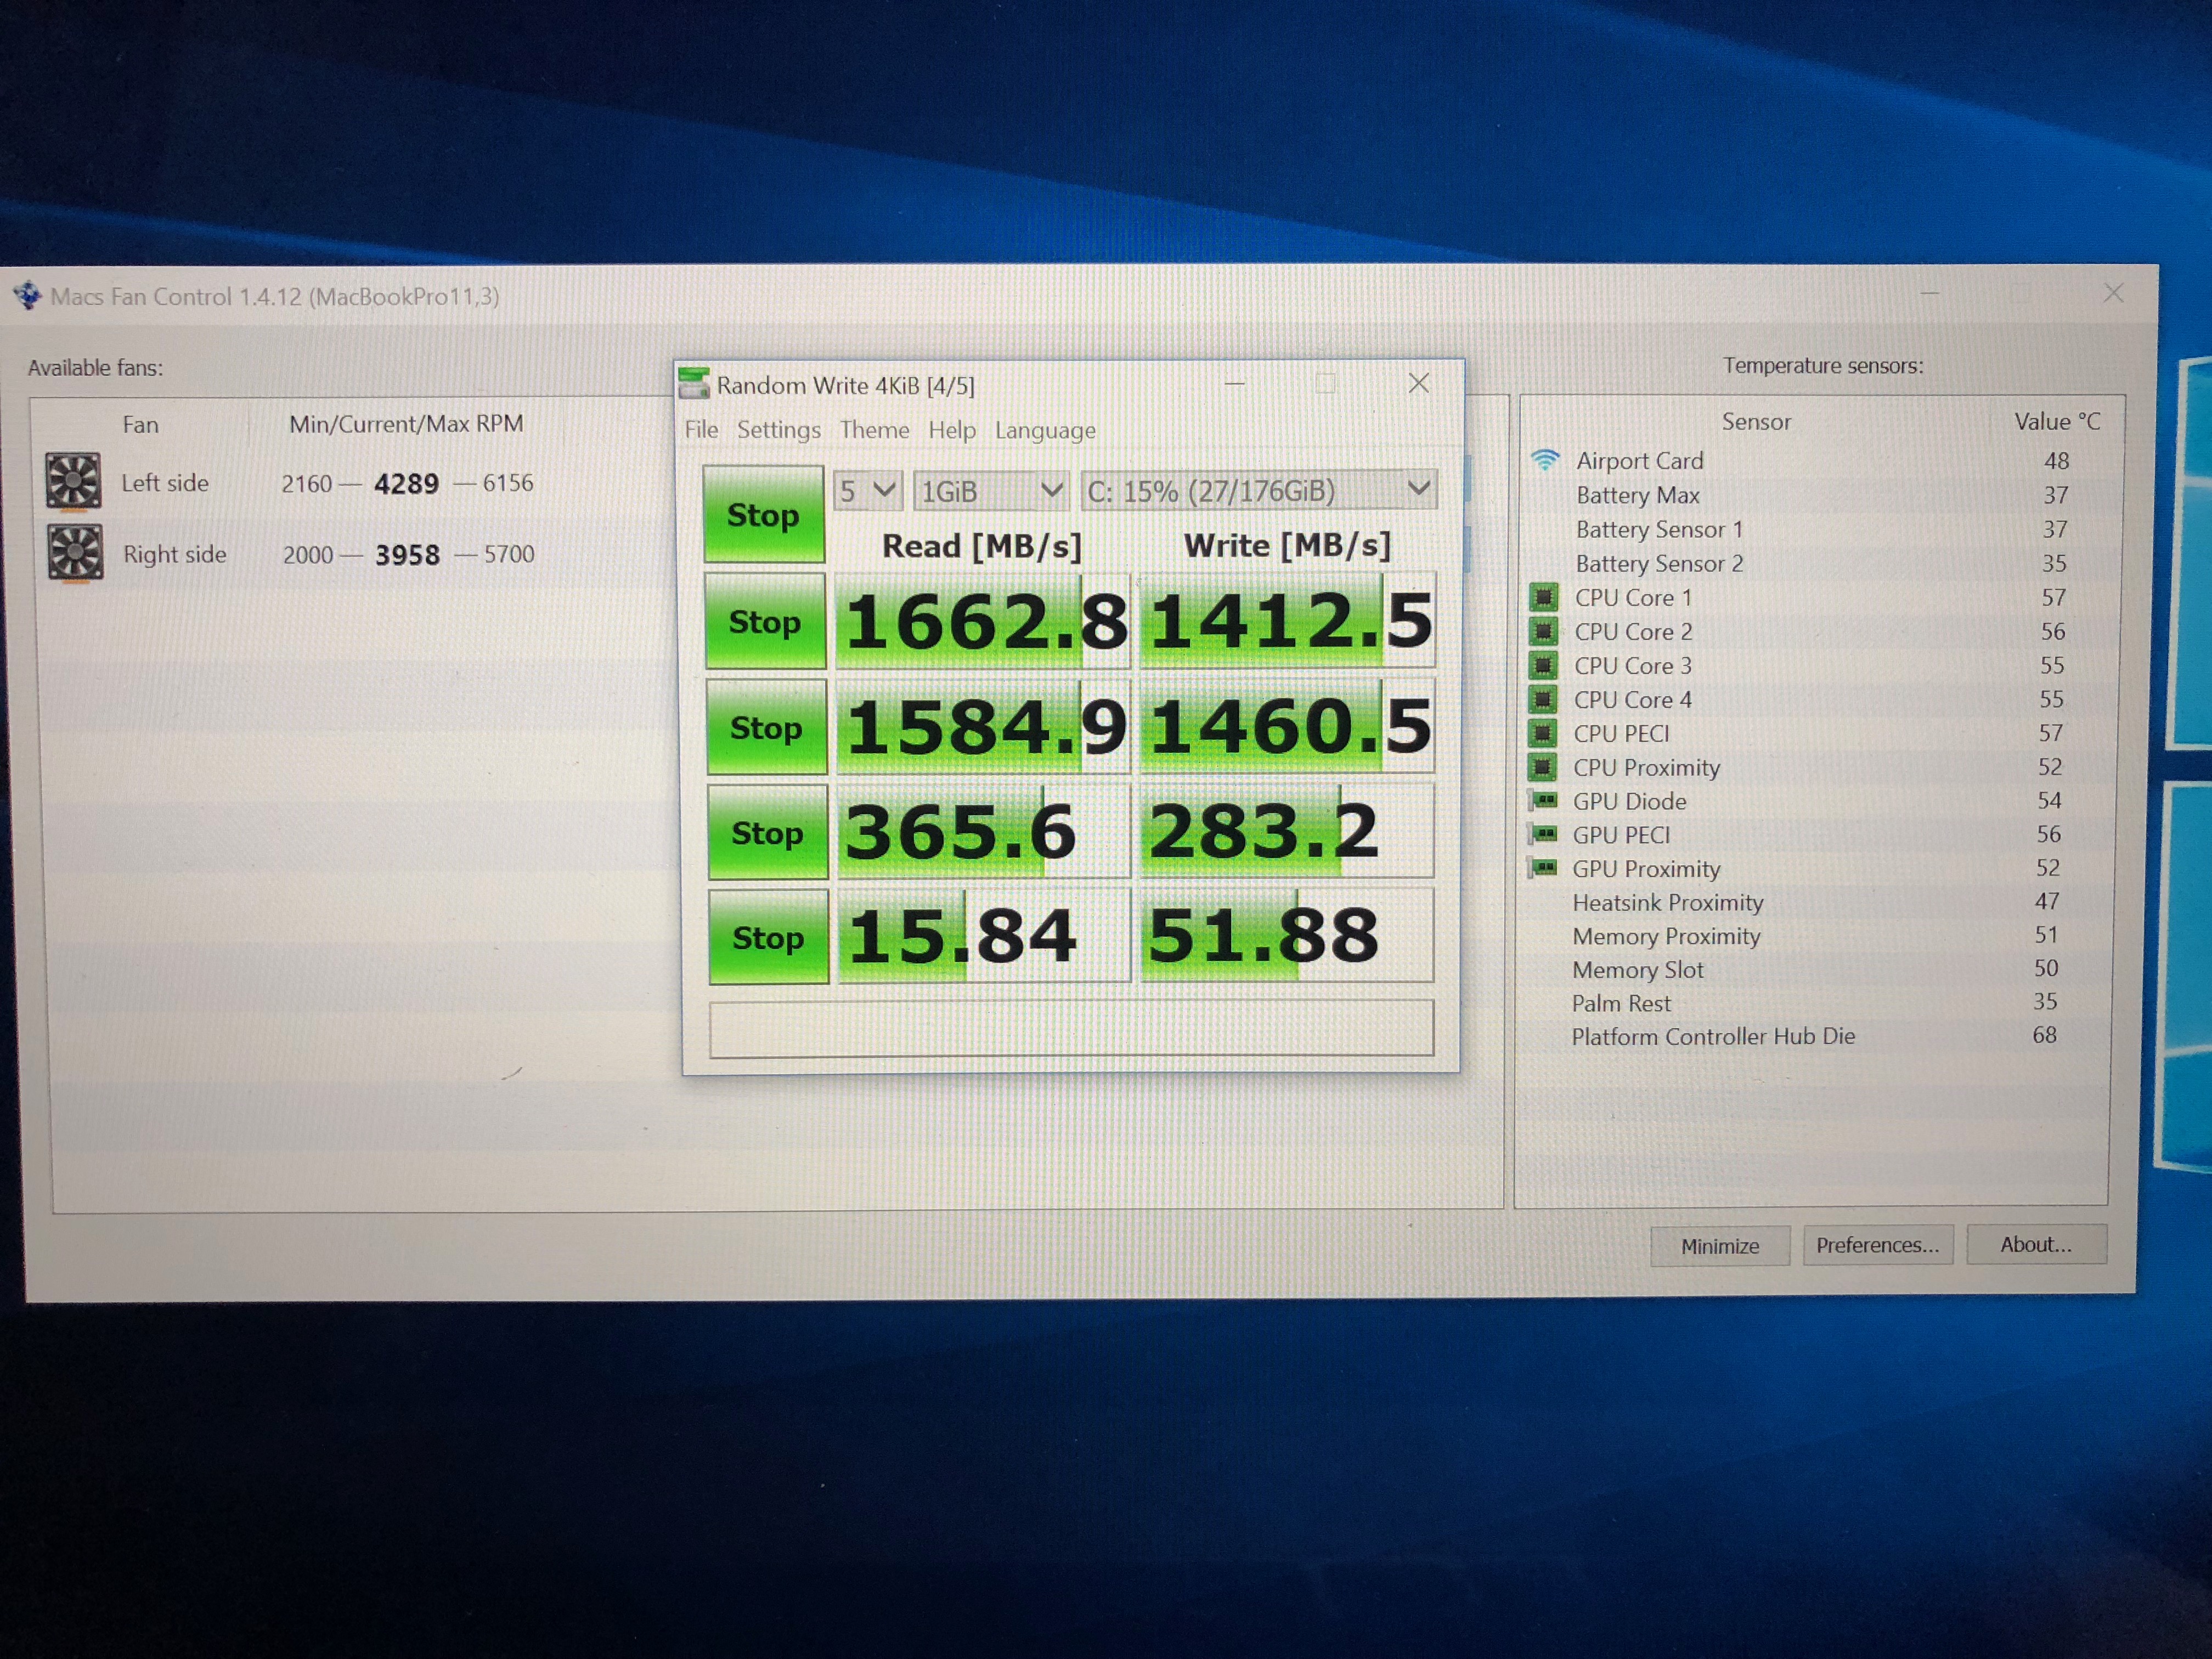Viewport: 2212px width, 1659px height.
Task: Click the Fan column header
Action: [x=141, y=425]
